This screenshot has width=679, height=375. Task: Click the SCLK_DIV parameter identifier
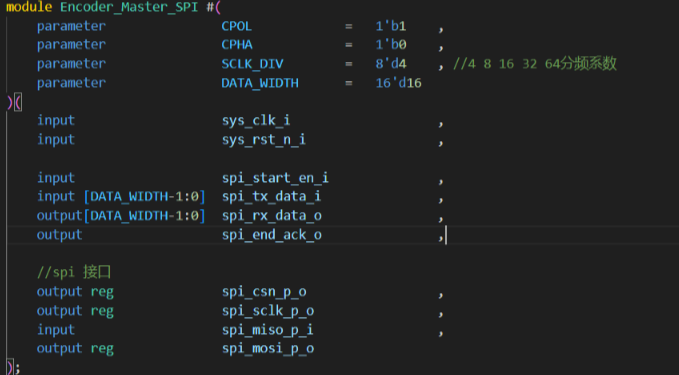252,64
